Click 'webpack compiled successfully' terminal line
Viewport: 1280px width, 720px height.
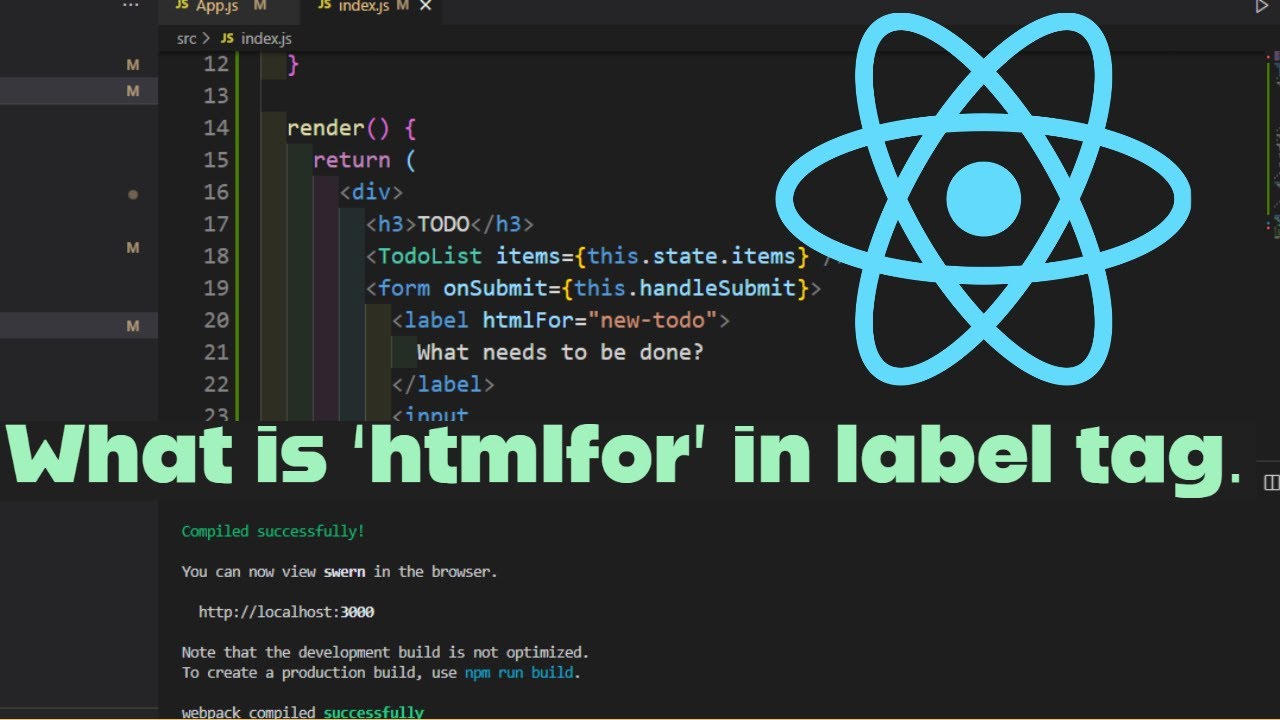click(x=302, y=712)
